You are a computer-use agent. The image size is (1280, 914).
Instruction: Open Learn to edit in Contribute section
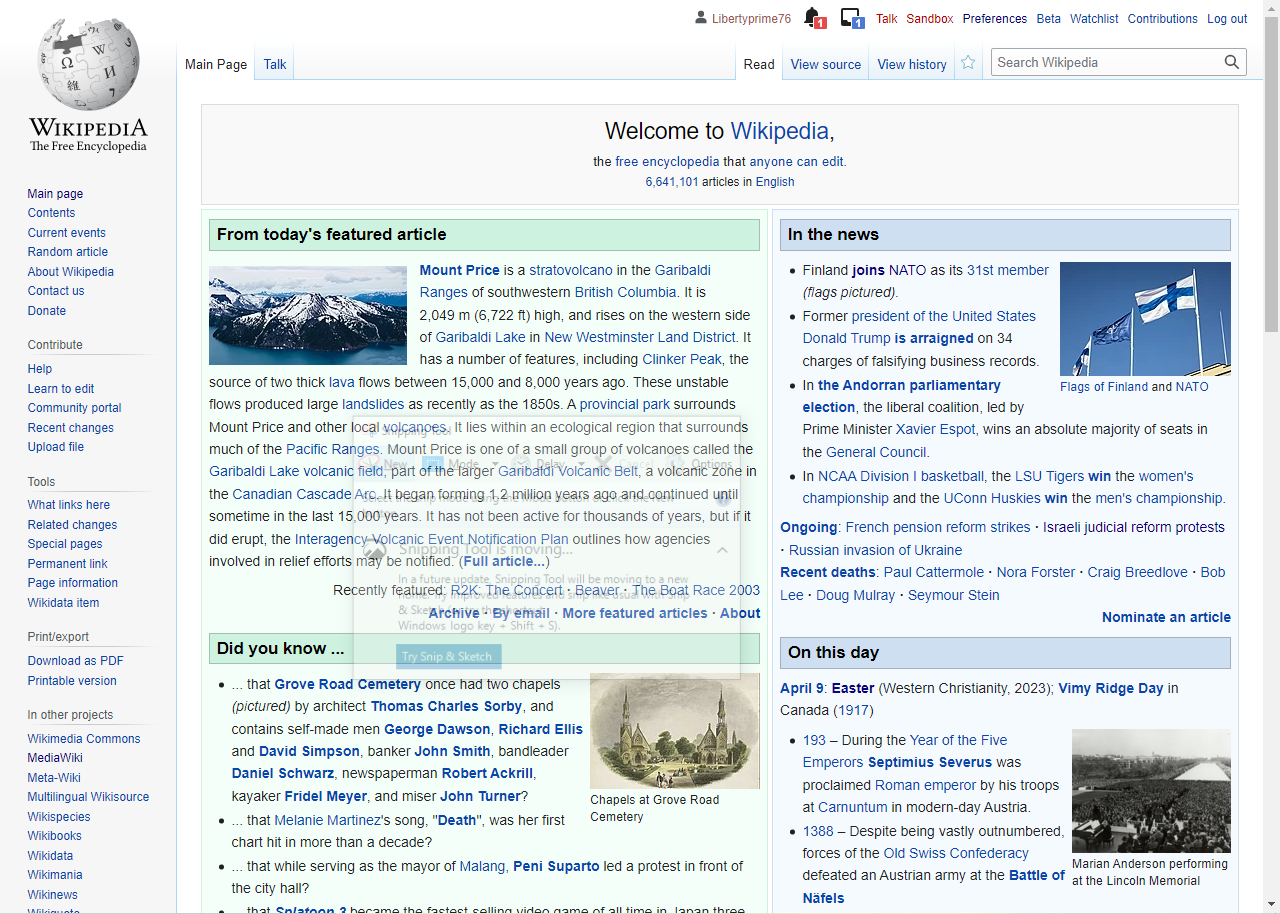tap(61, 389)
